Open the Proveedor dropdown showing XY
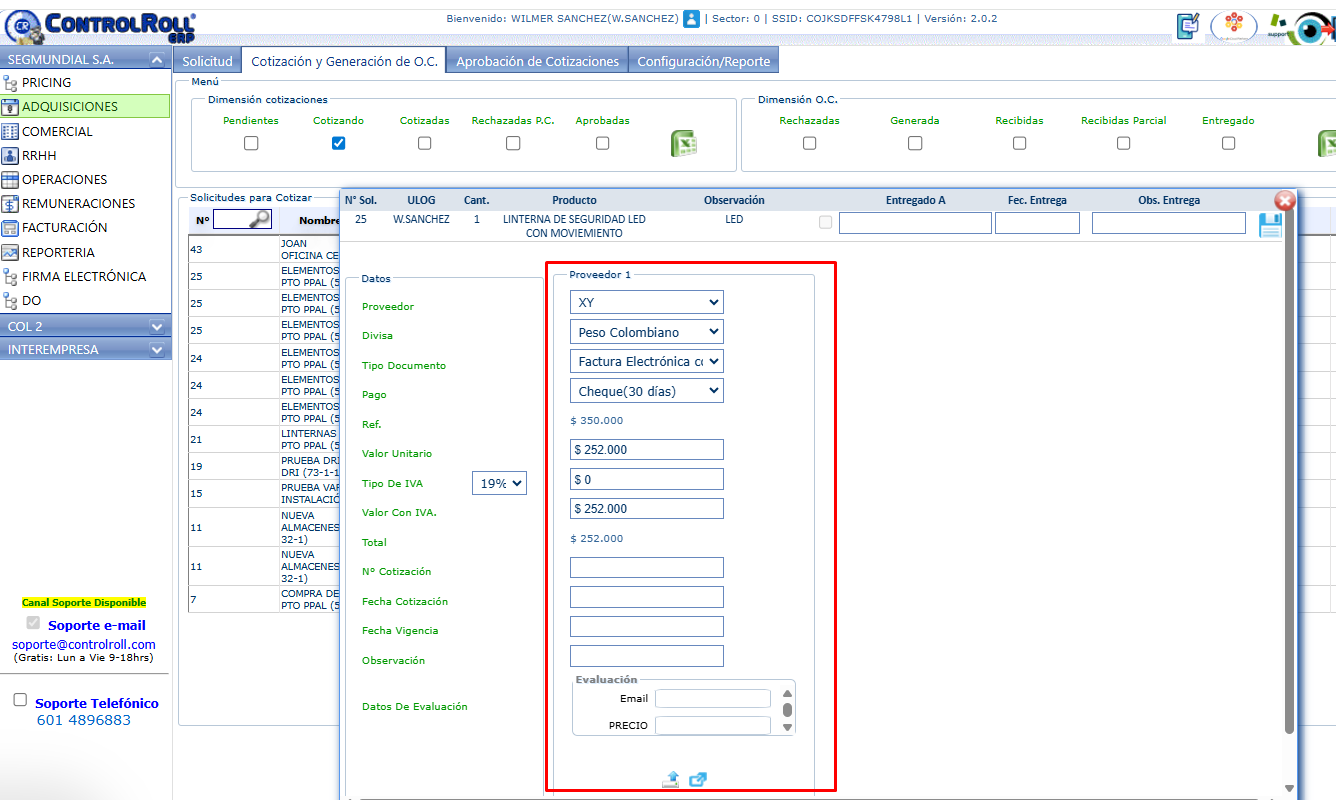Screen dimensions: 1336x800 point(646,302)
